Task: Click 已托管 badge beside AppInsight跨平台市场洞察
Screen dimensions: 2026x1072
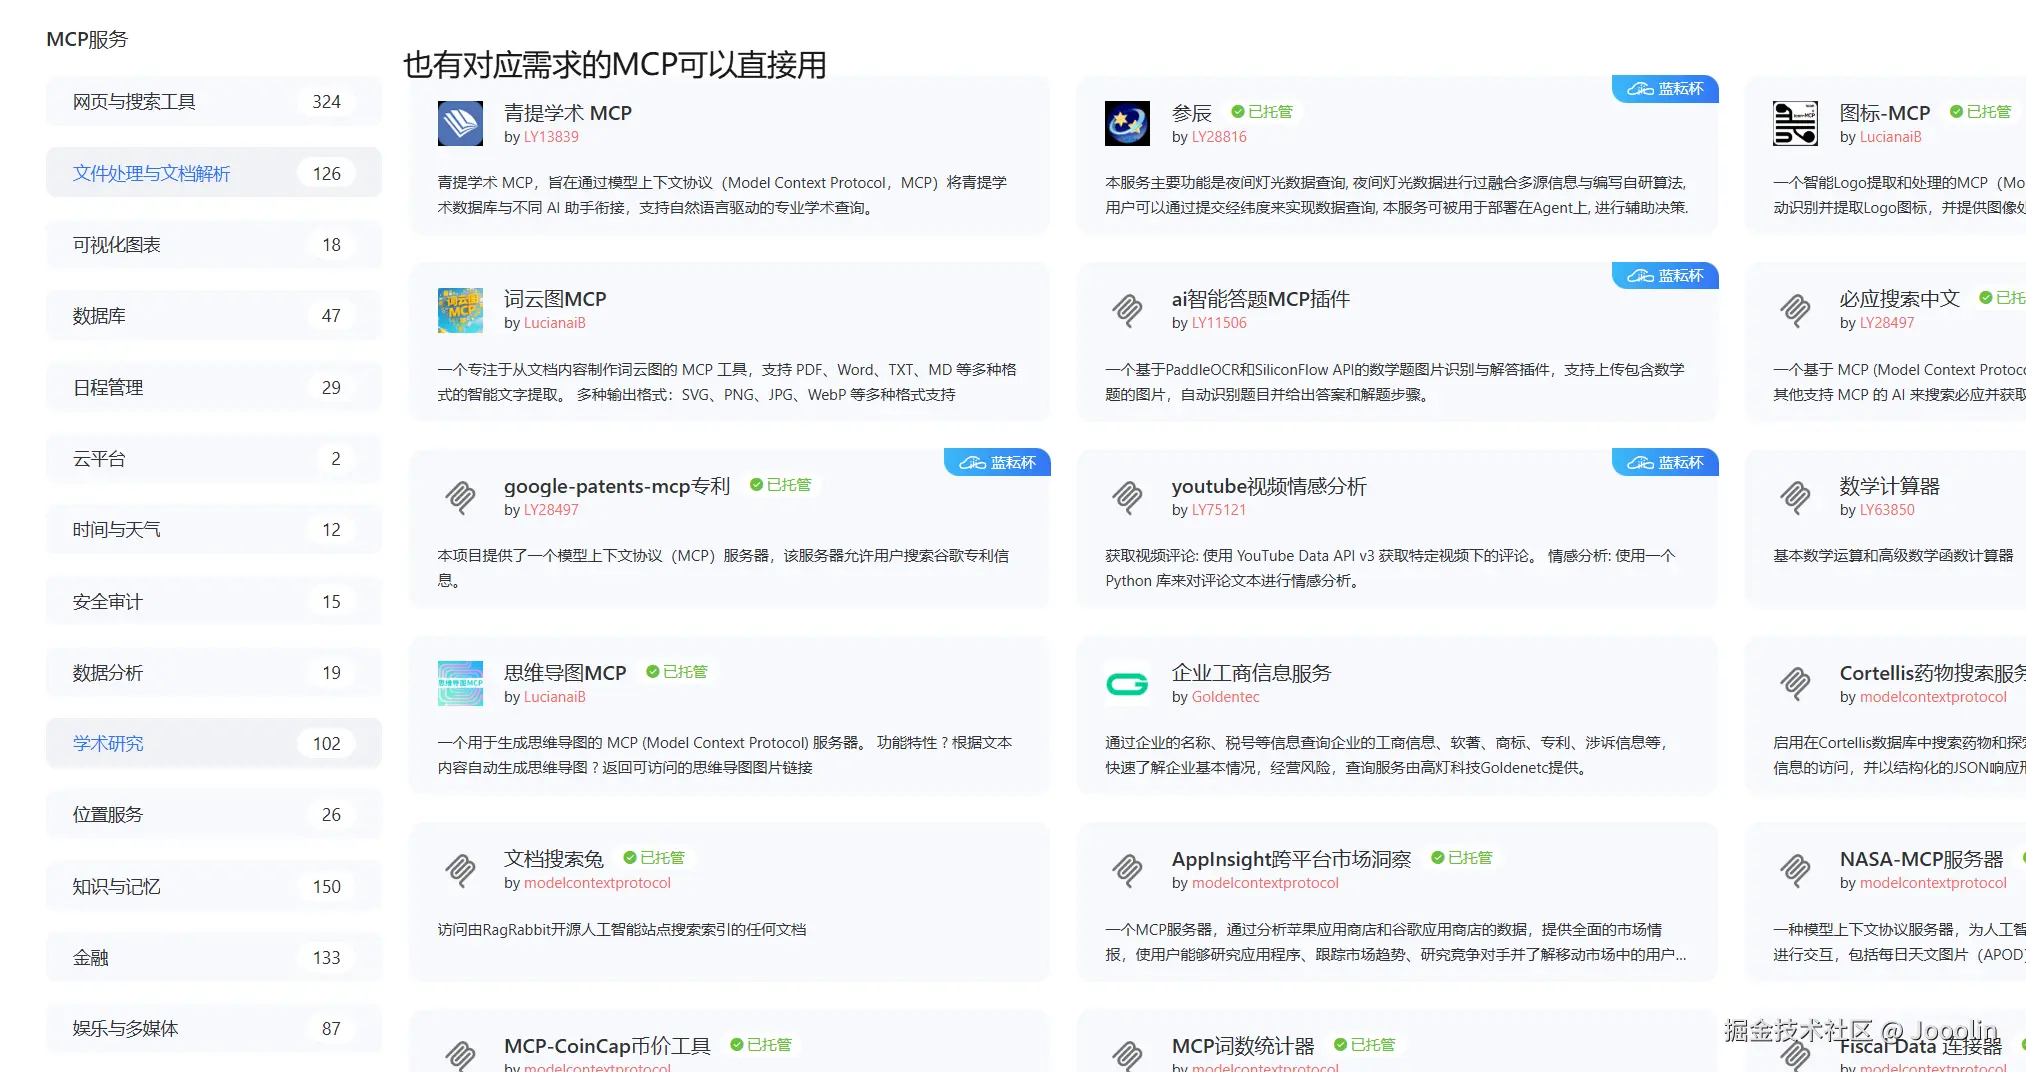Action: click(x=1462, y=858)
